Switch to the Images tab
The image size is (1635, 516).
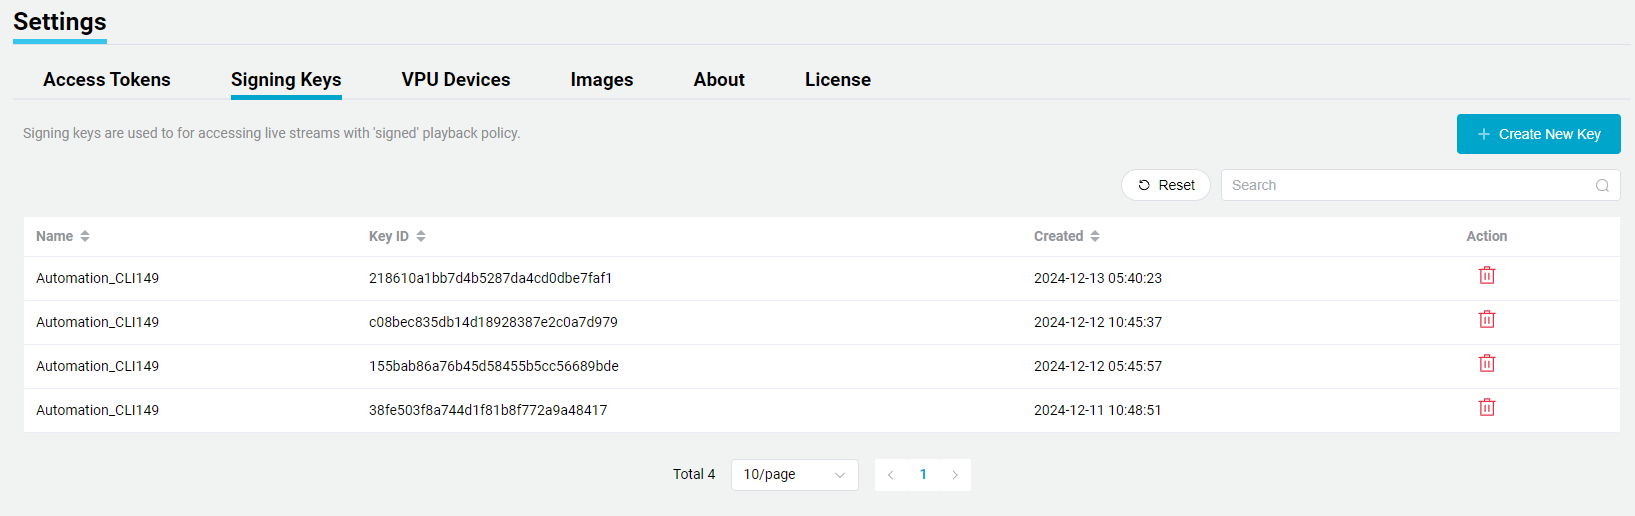(x=602, y=80)
